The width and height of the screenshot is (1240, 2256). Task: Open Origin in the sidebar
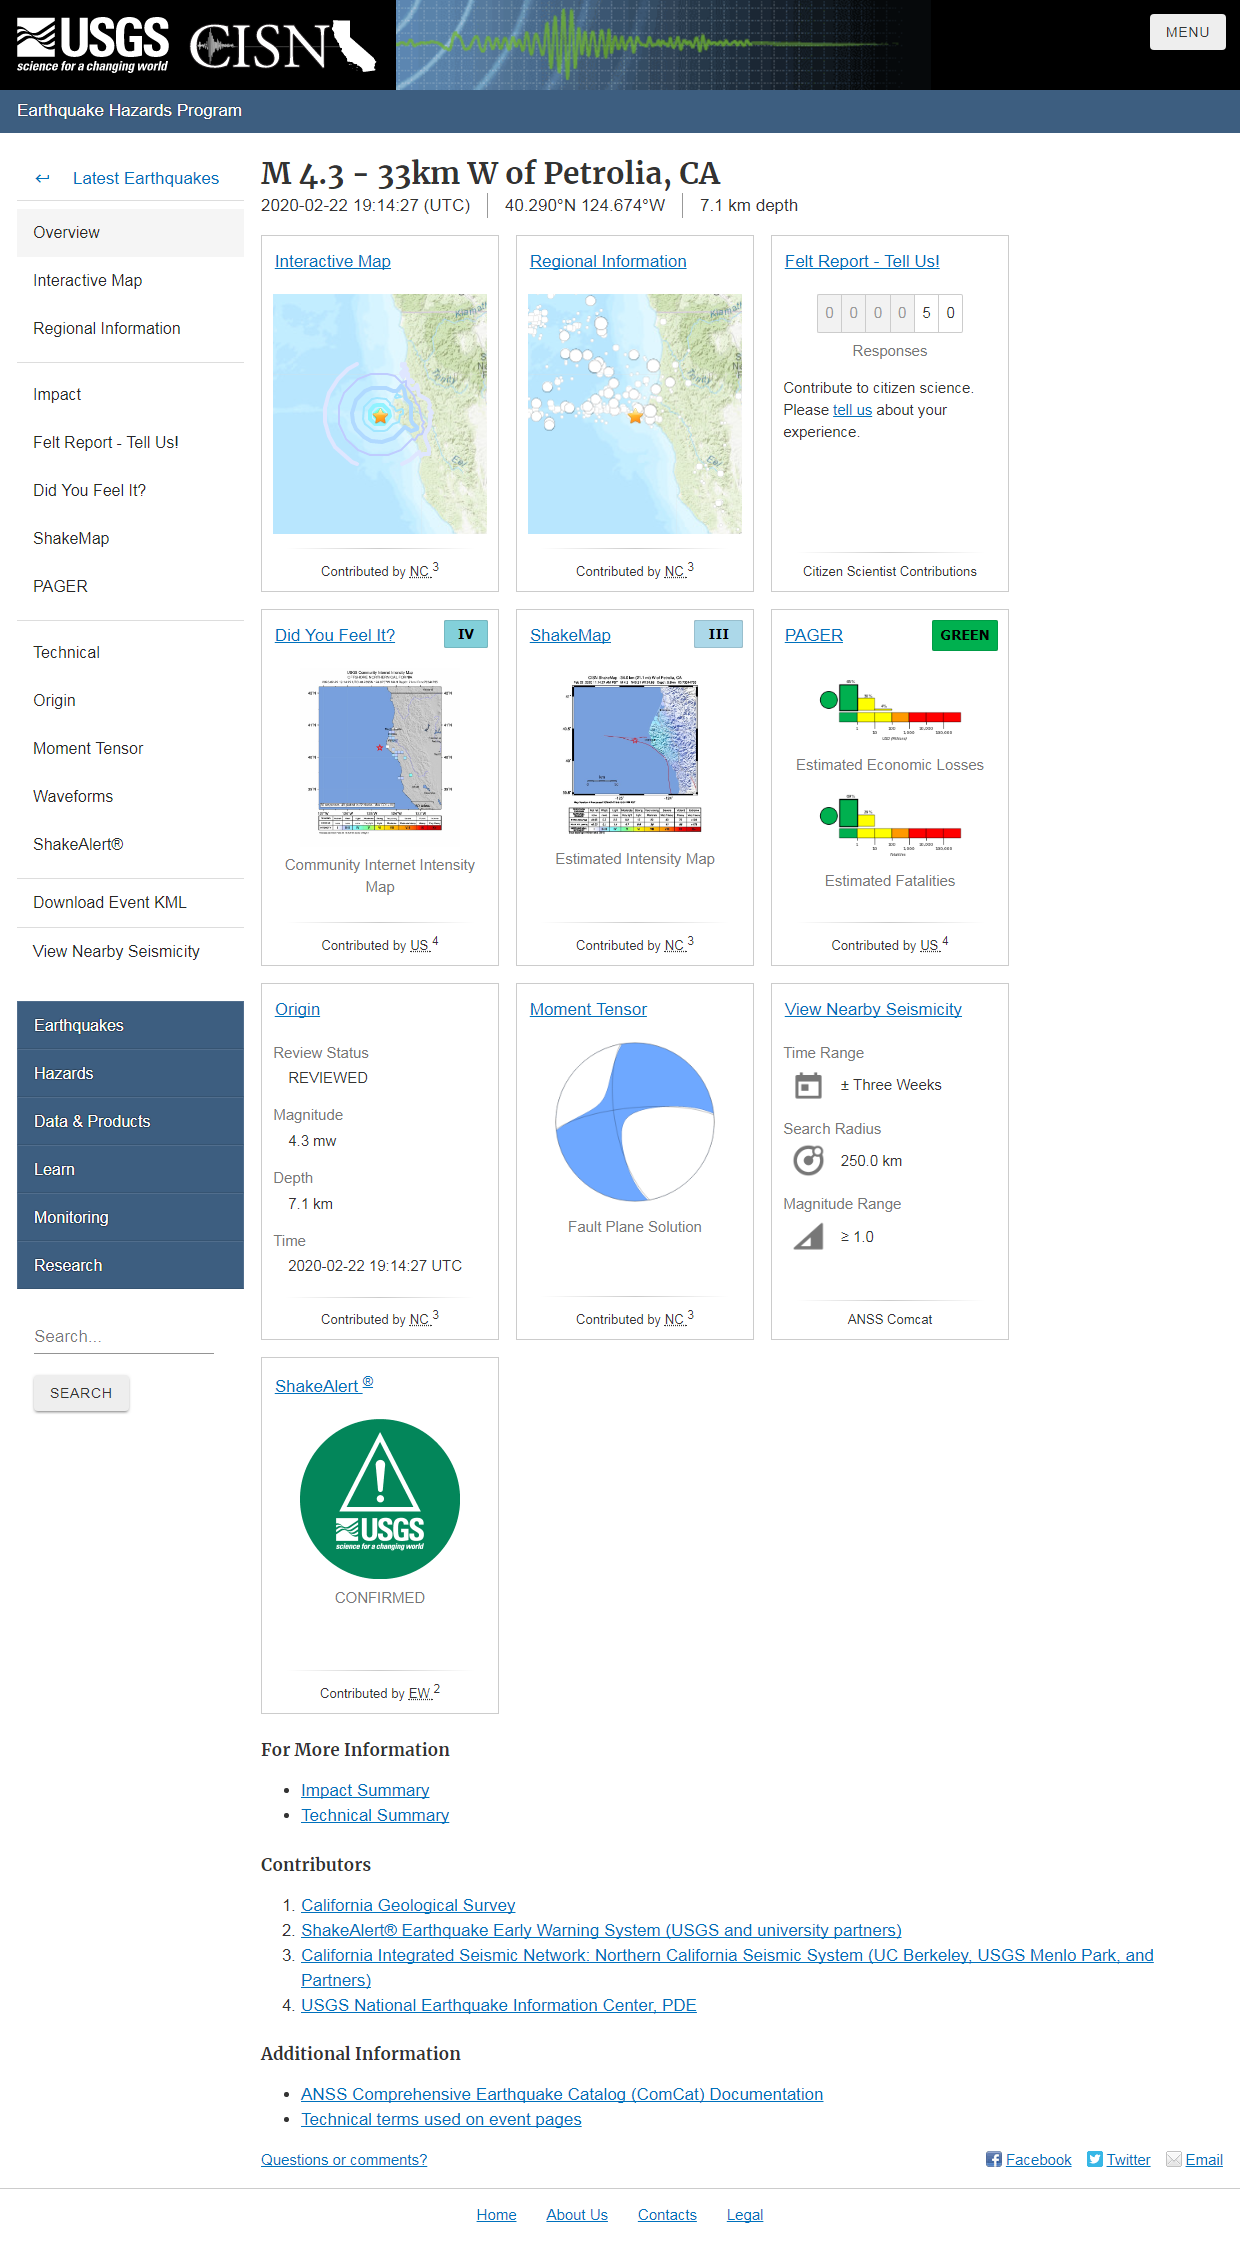coord(130,700)
